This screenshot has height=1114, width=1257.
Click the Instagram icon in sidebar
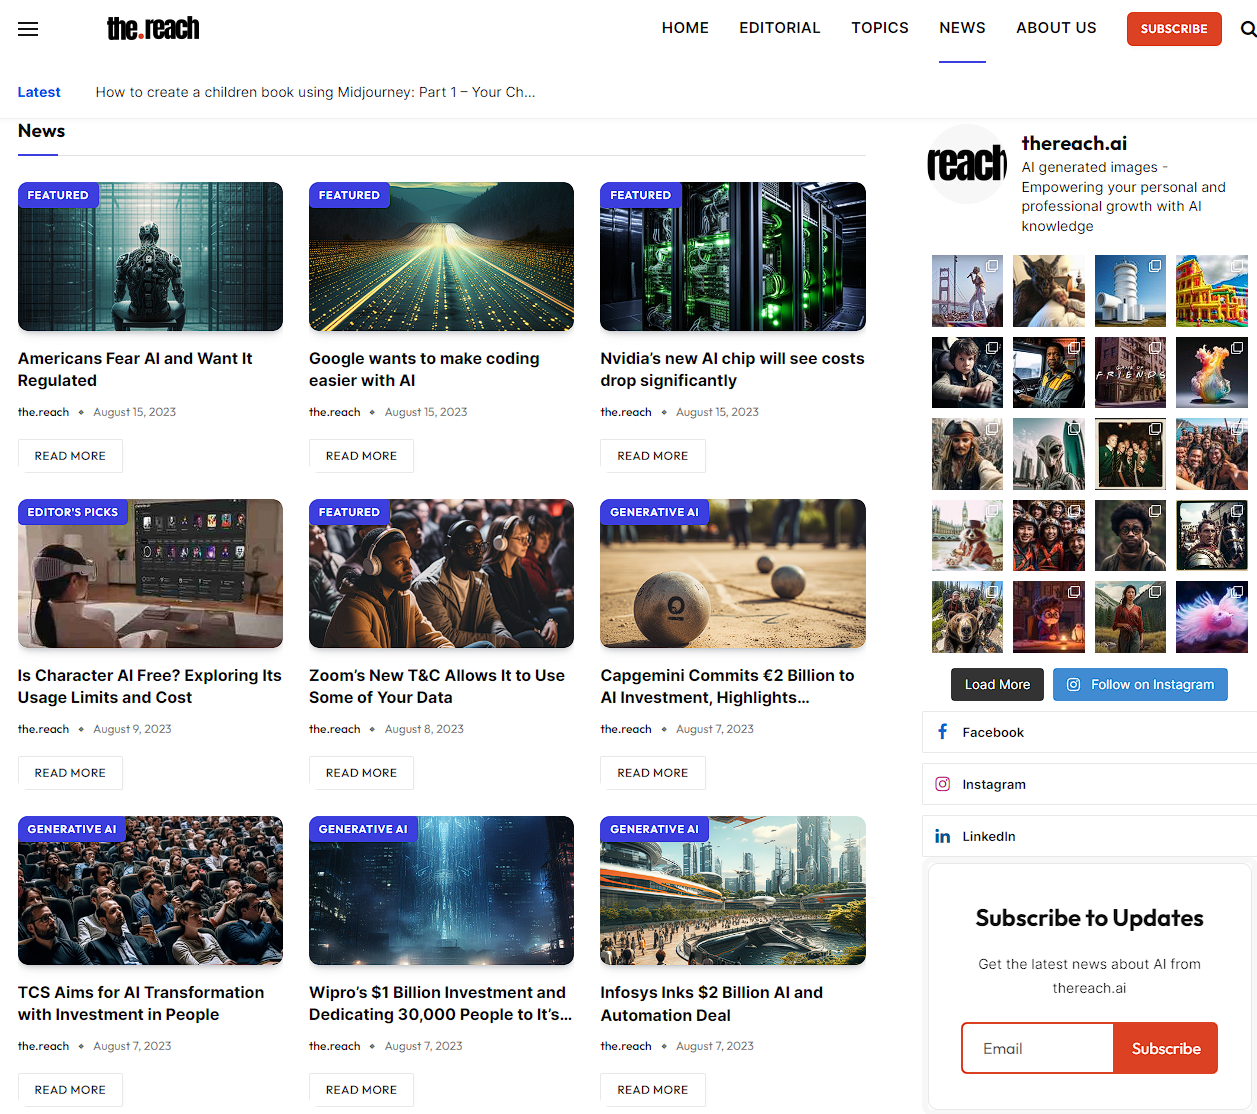942,784
